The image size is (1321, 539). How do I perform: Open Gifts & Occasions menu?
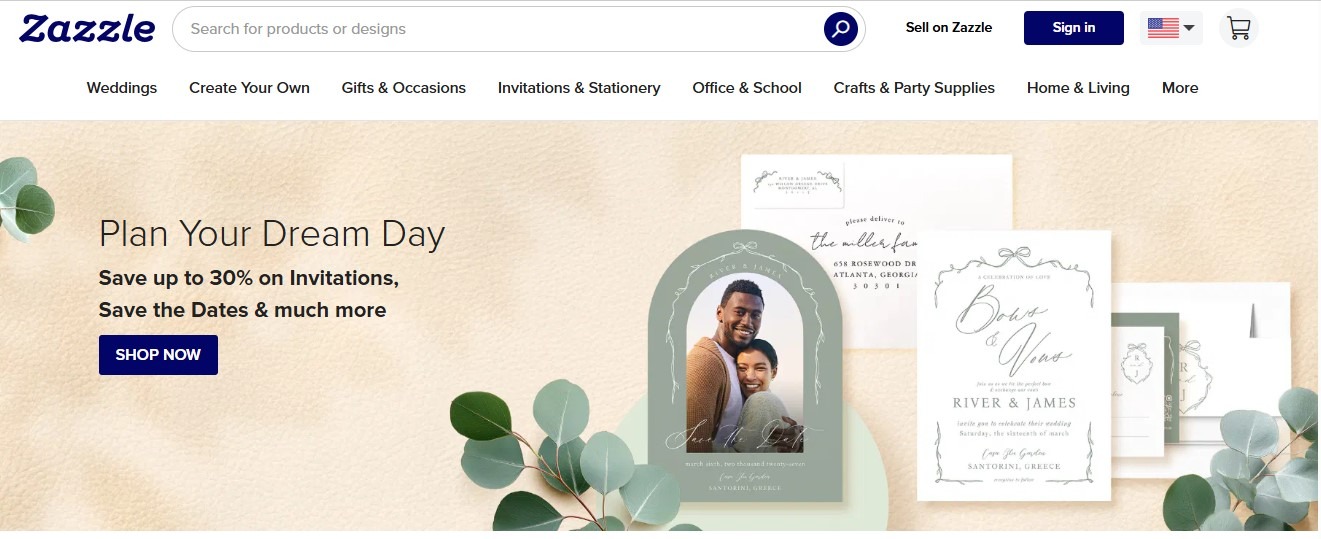click(x=404, y=88)
